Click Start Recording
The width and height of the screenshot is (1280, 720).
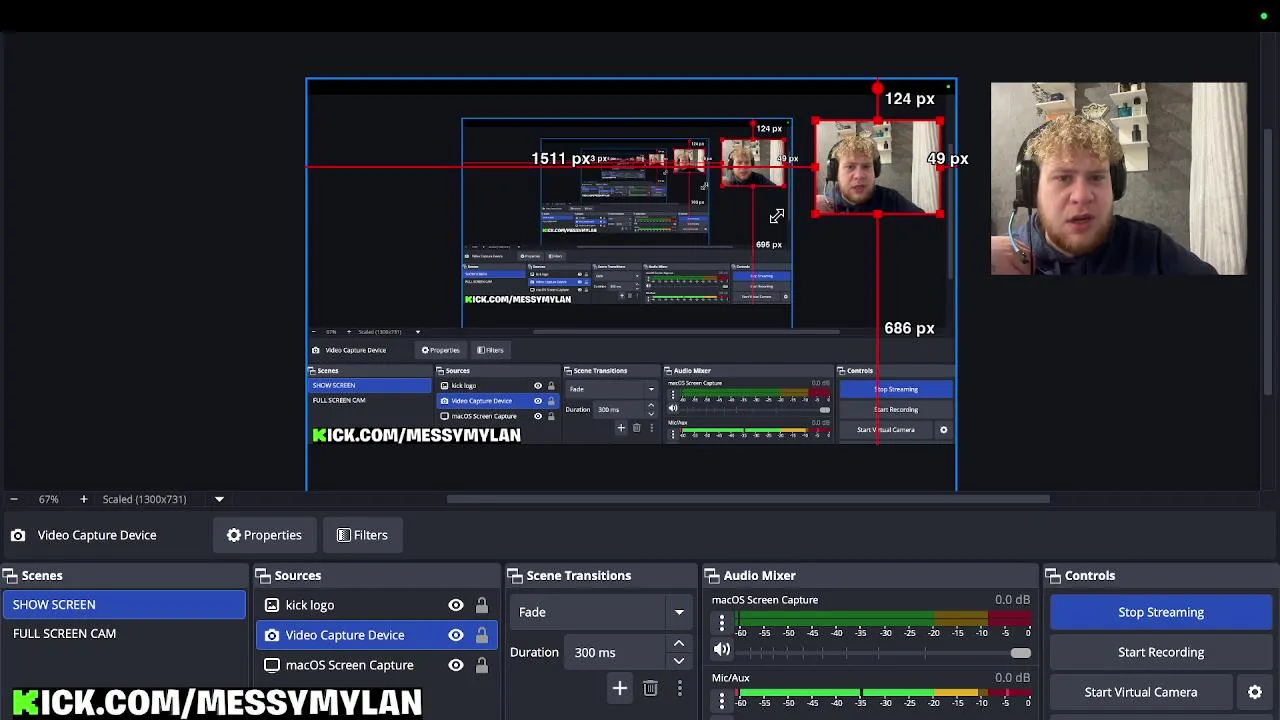coord(1161,652)
